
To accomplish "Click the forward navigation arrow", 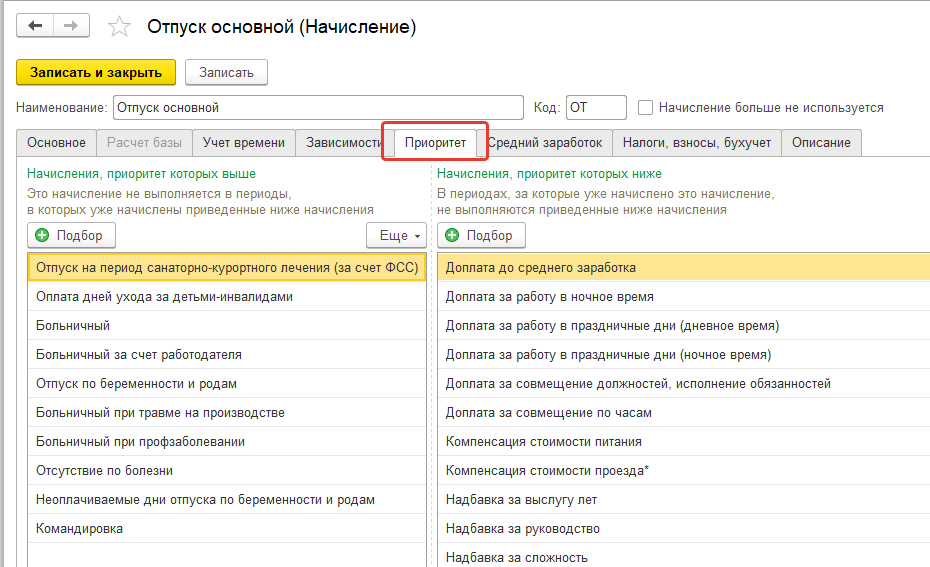I will (70, 26).
